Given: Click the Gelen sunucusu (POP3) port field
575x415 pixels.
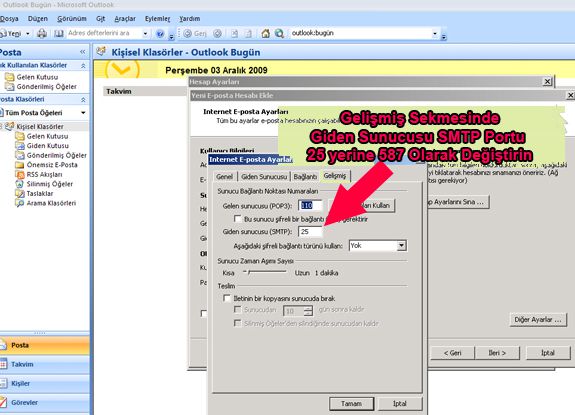Looking at the screenshot, I should (x=310, y=205).
